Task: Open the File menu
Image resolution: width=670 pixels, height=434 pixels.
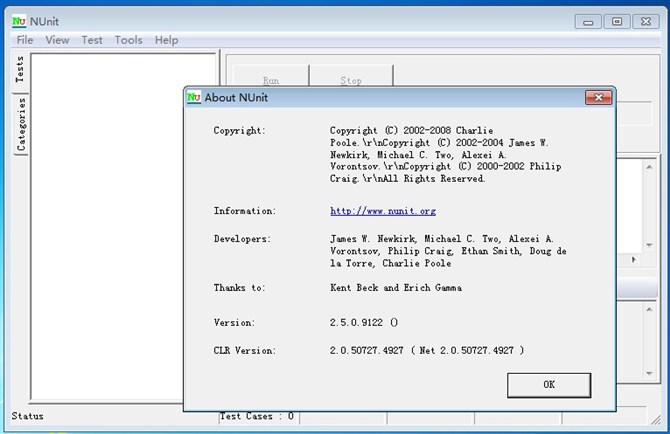Action: click(25, 40)
